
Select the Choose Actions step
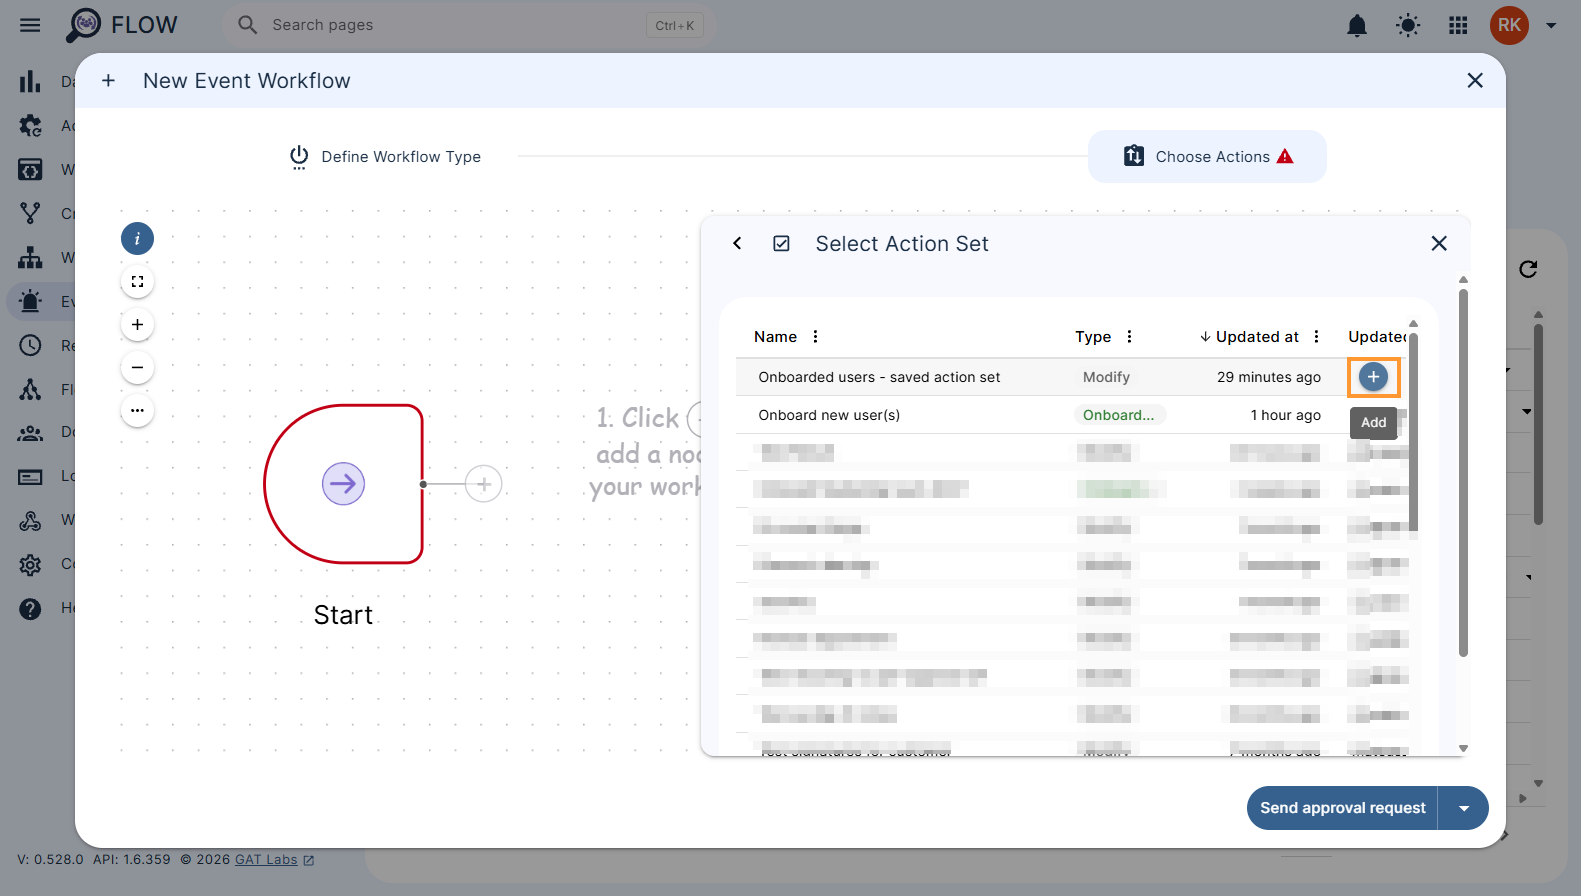tap(1207, 156)
